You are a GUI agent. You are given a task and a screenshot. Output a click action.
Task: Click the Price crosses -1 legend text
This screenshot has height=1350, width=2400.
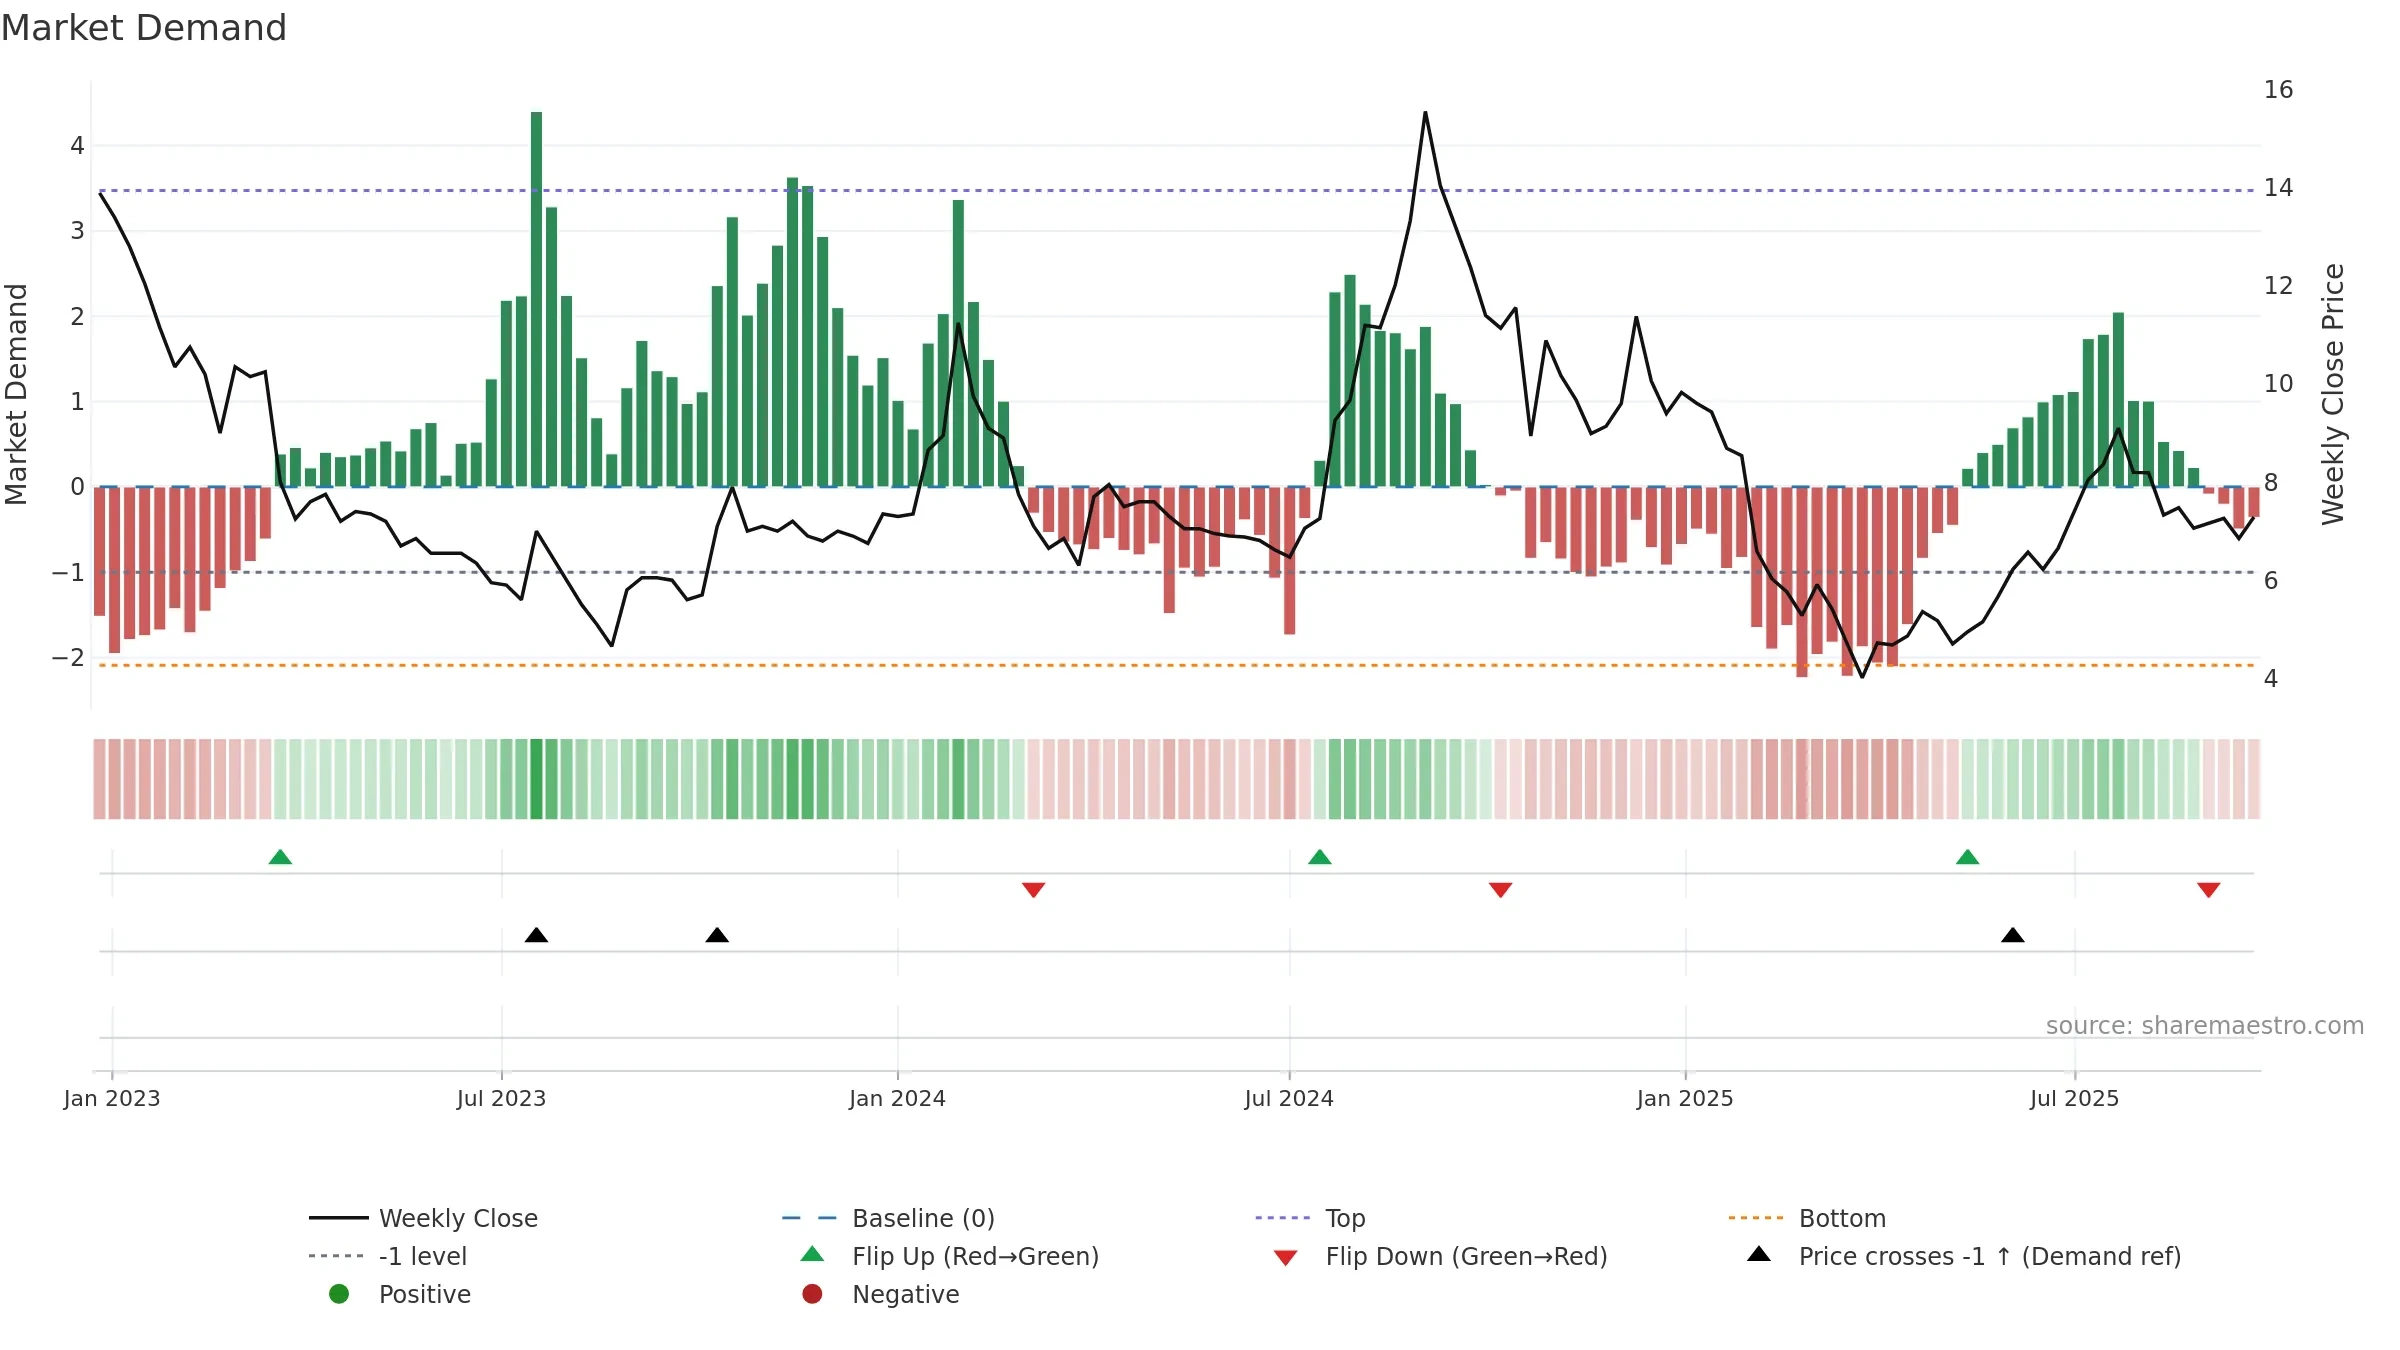1990,1256
